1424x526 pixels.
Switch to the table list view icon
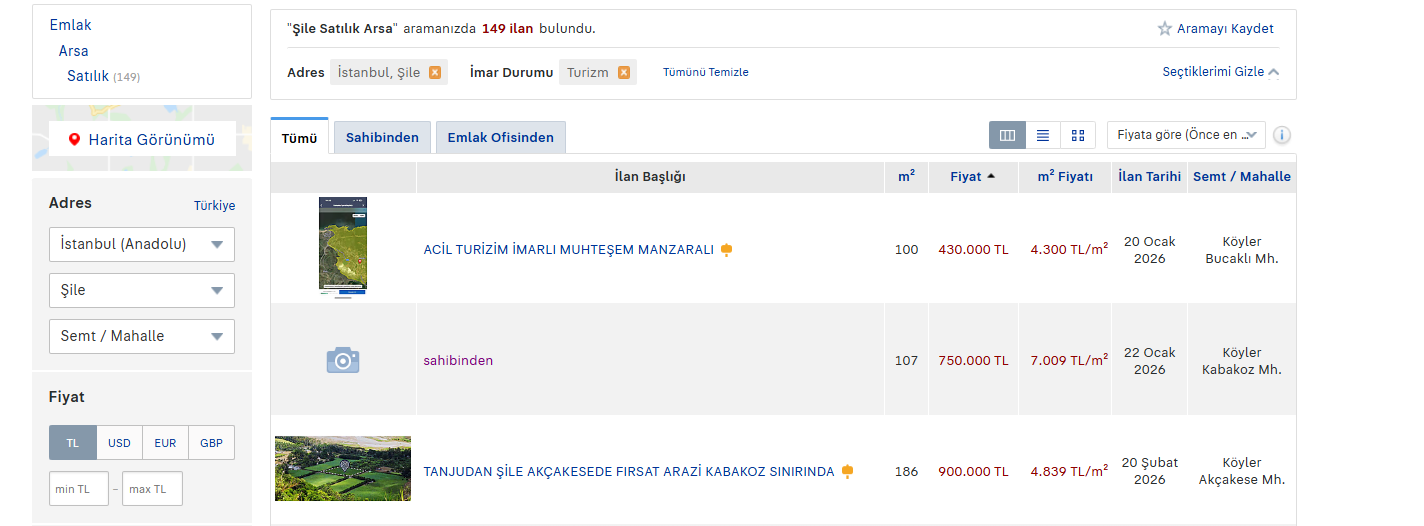1007,135
